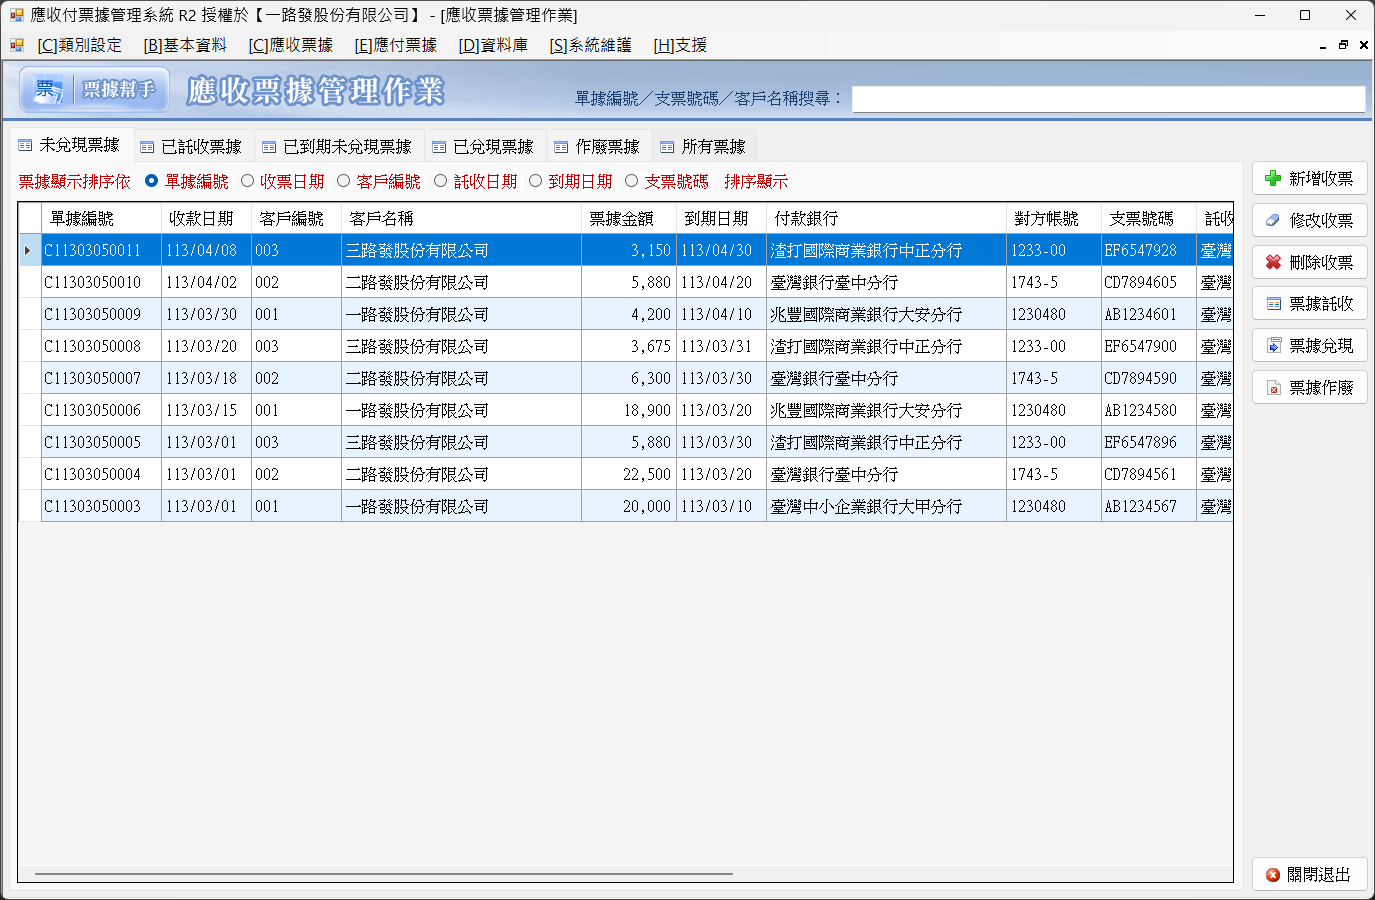Open the [S]系統維護 menu
The width and height of the screenshot is (1375, 900).
click(591, 45)
